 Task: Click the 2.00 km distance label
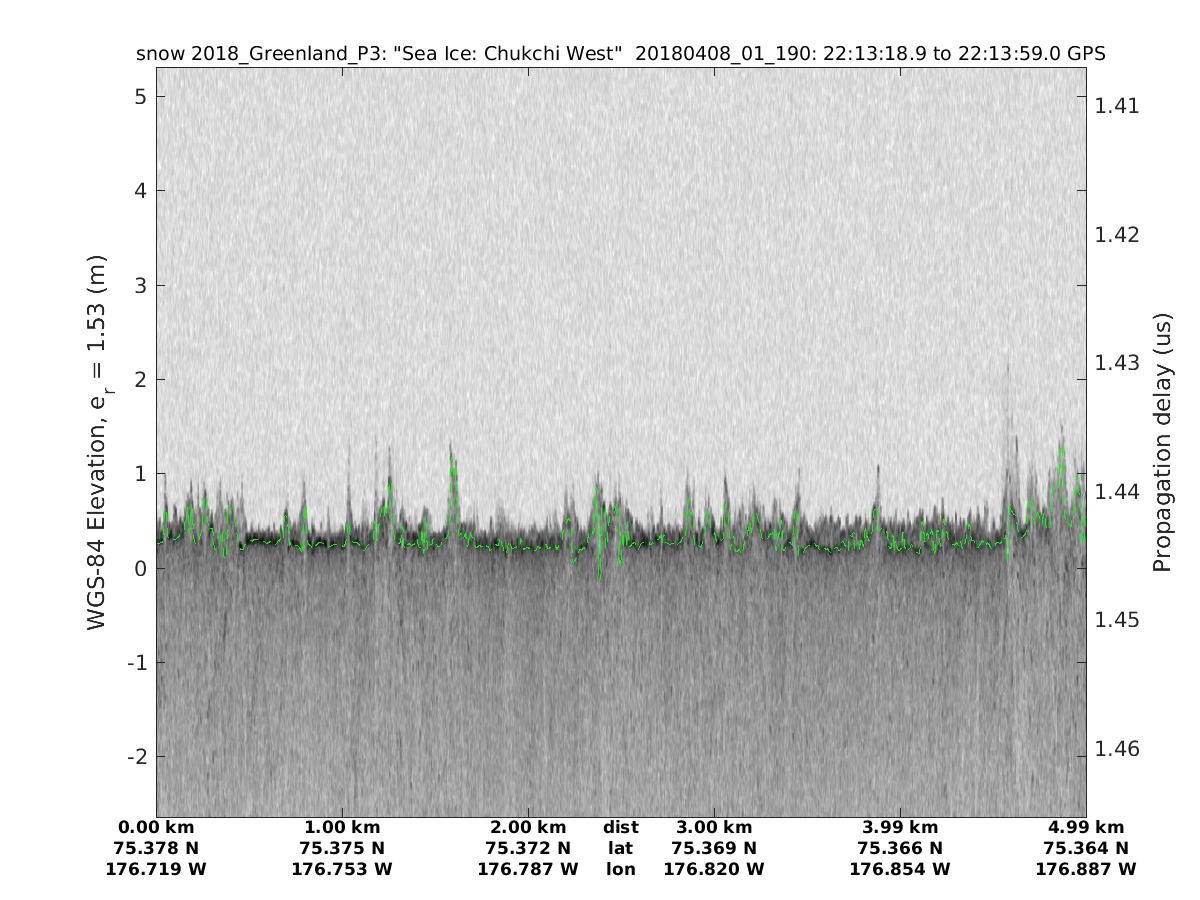click(x=528, y=827)
